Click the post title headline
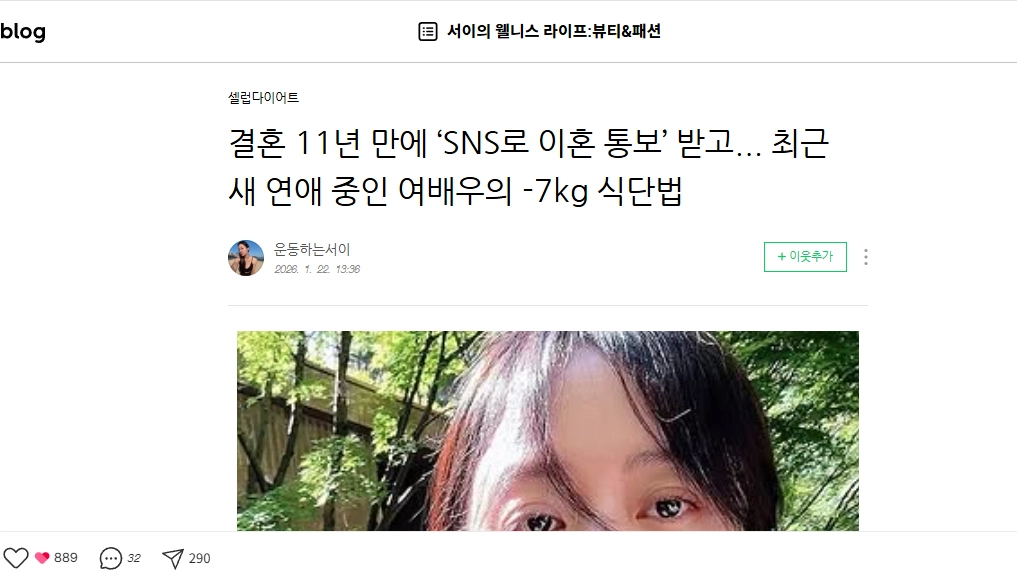 click(529, 167)
